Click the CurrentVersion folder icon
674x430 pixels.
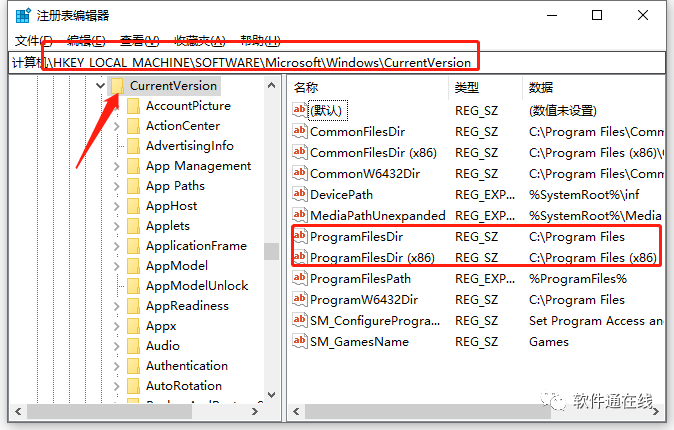tap(117, 86)
